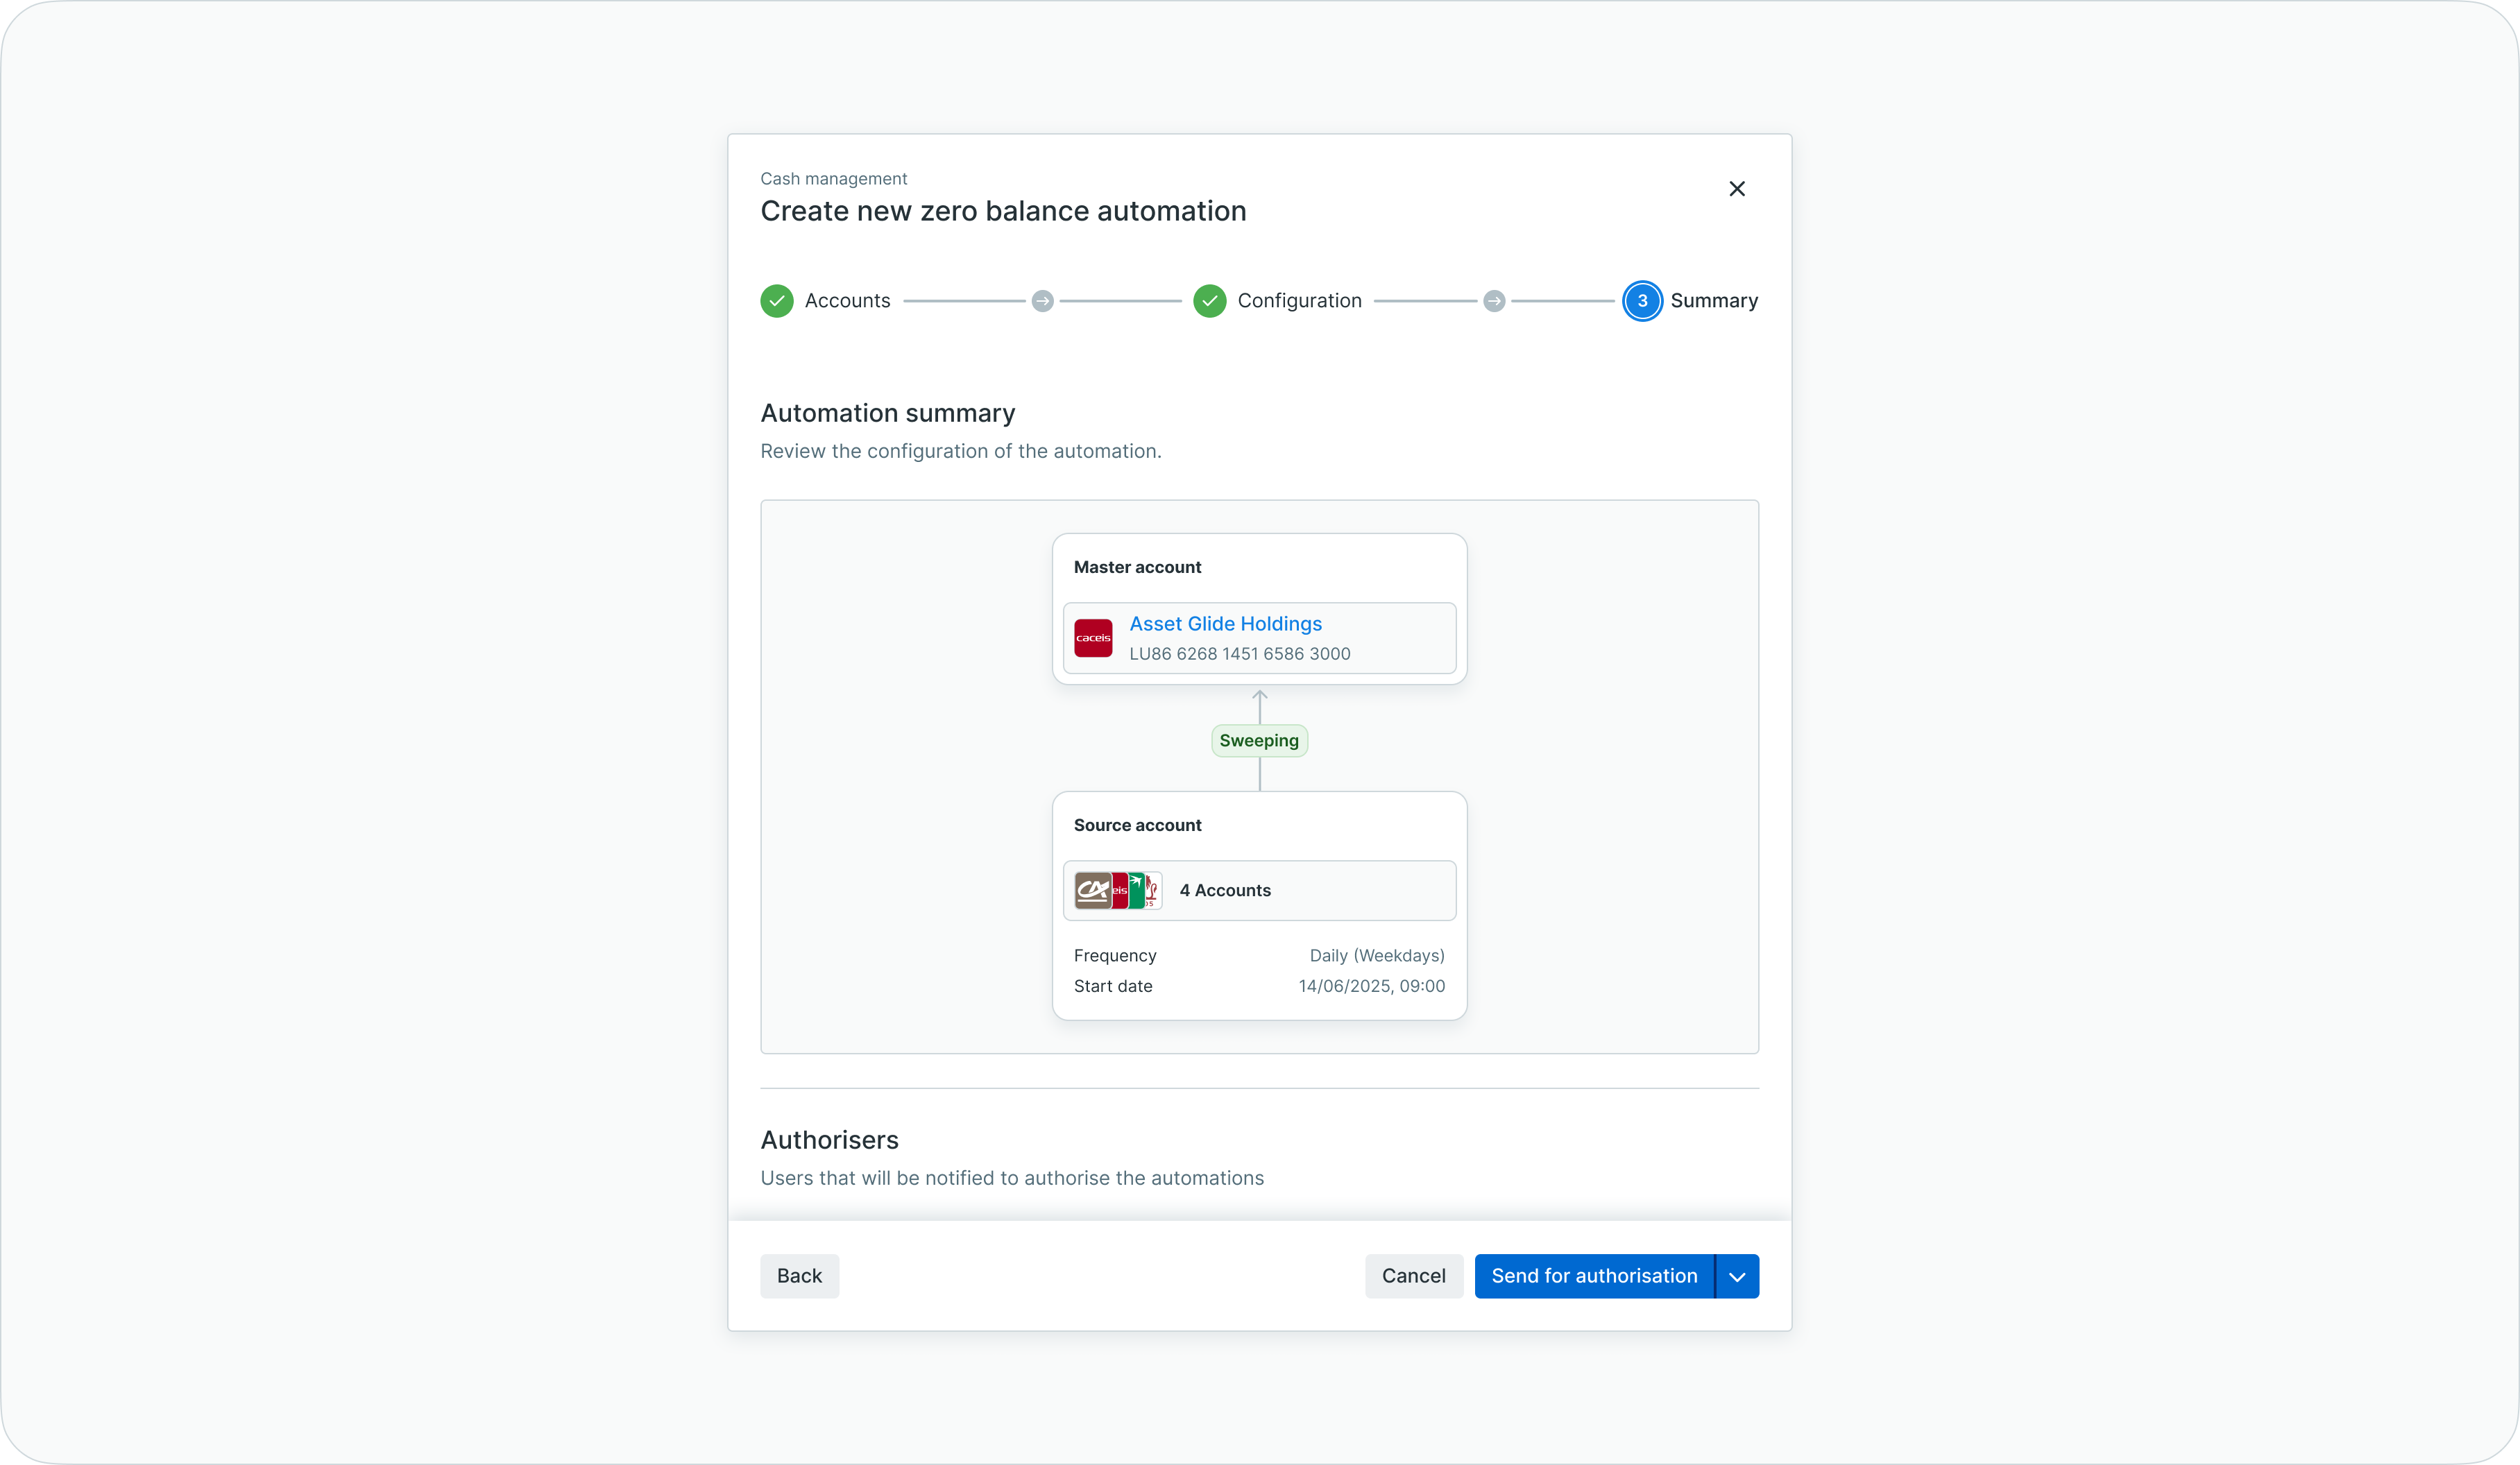Open the Send for authorisation dropdown arrow
2520x1465 pixels.
coord(1737,1276)
